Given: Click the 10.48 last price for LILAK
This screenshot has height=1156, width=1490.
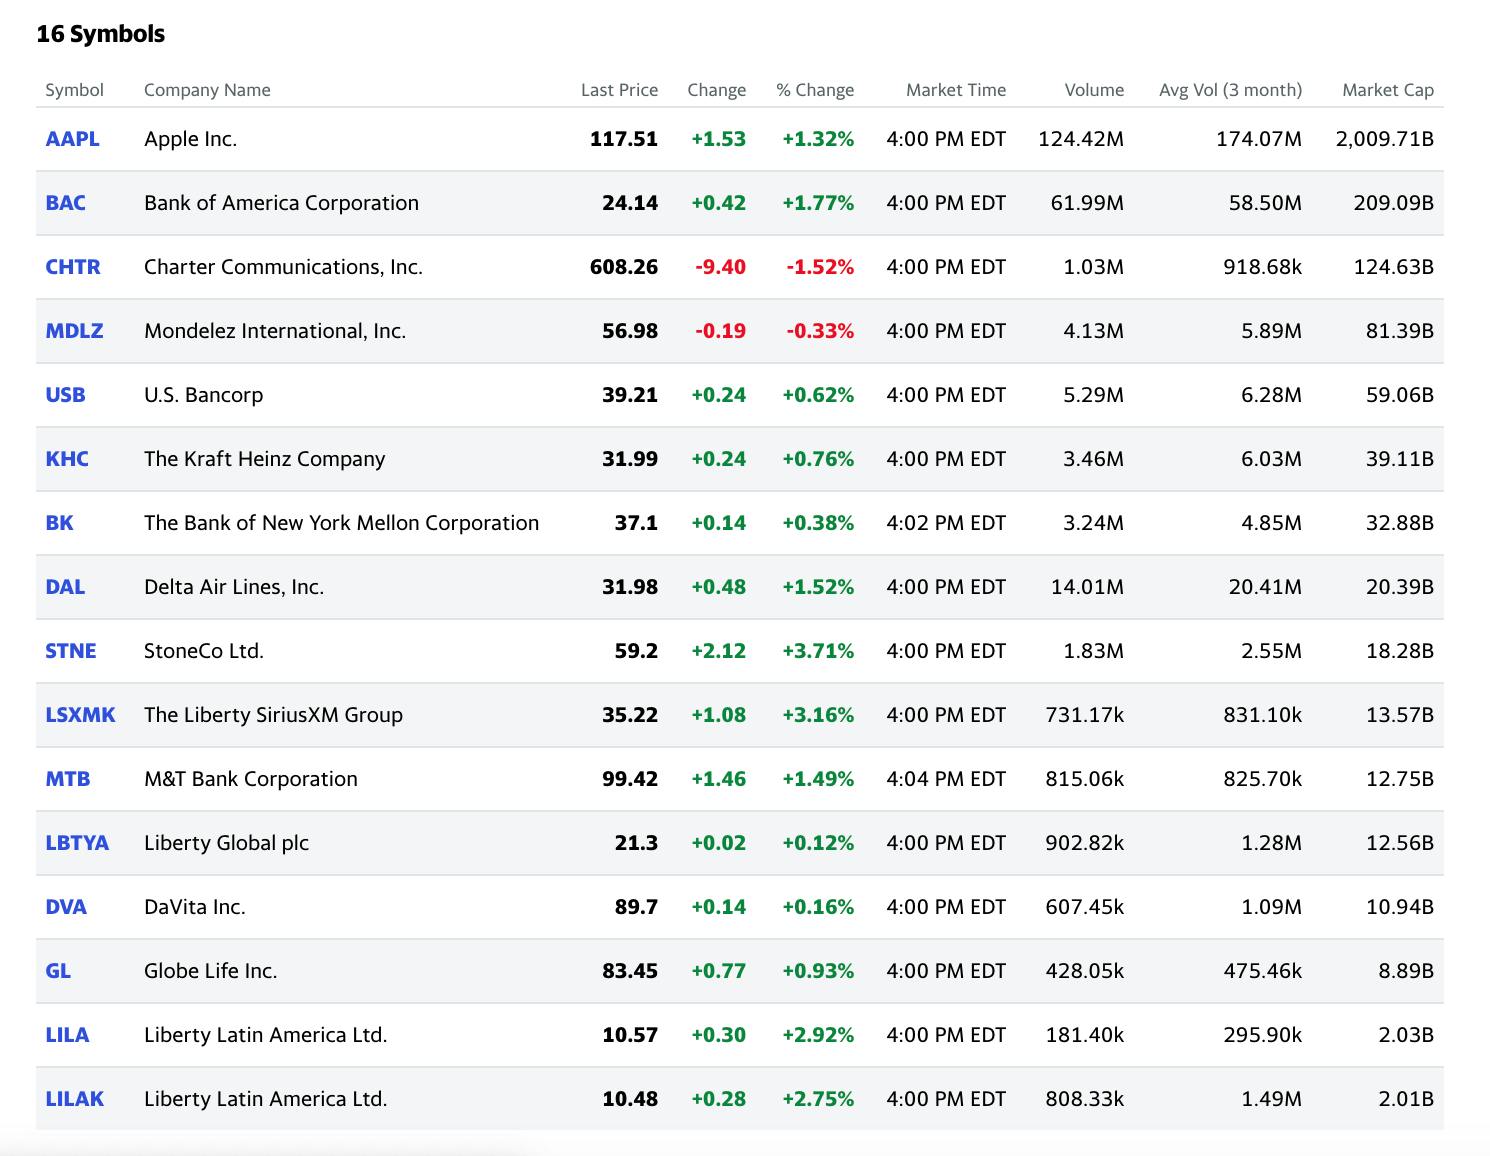Looking at the screenshot, I should 630,1099.
